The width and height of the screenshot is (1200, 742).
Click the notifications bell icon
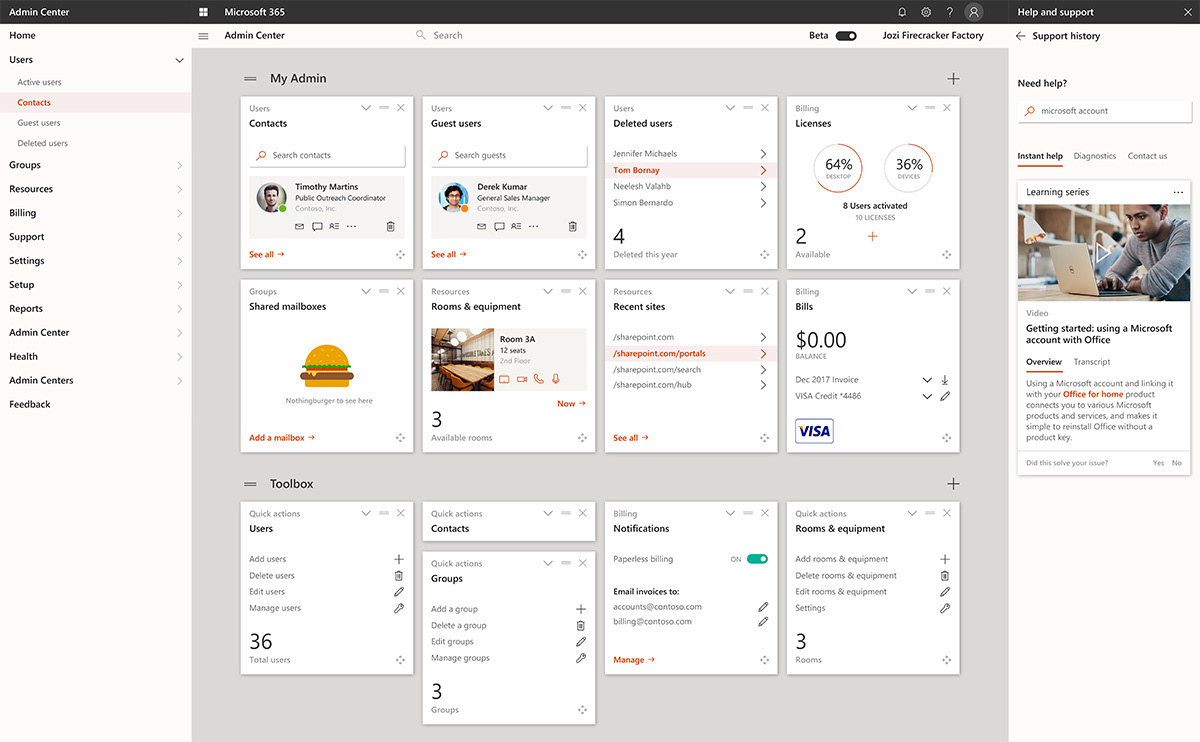click(x=902, y=12)
